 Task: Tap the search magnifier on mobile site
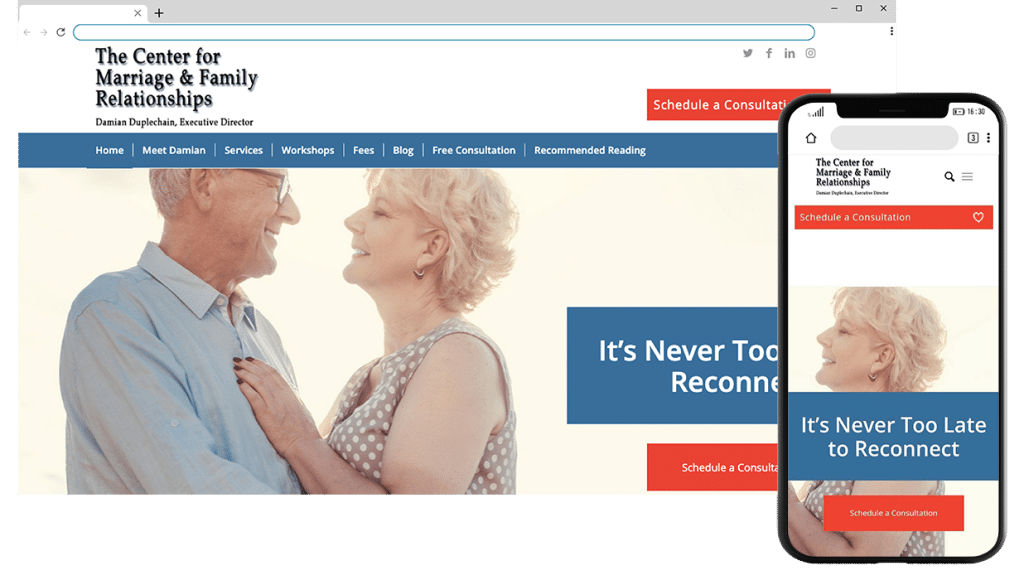pyautogui.click(x=950, y=176)
